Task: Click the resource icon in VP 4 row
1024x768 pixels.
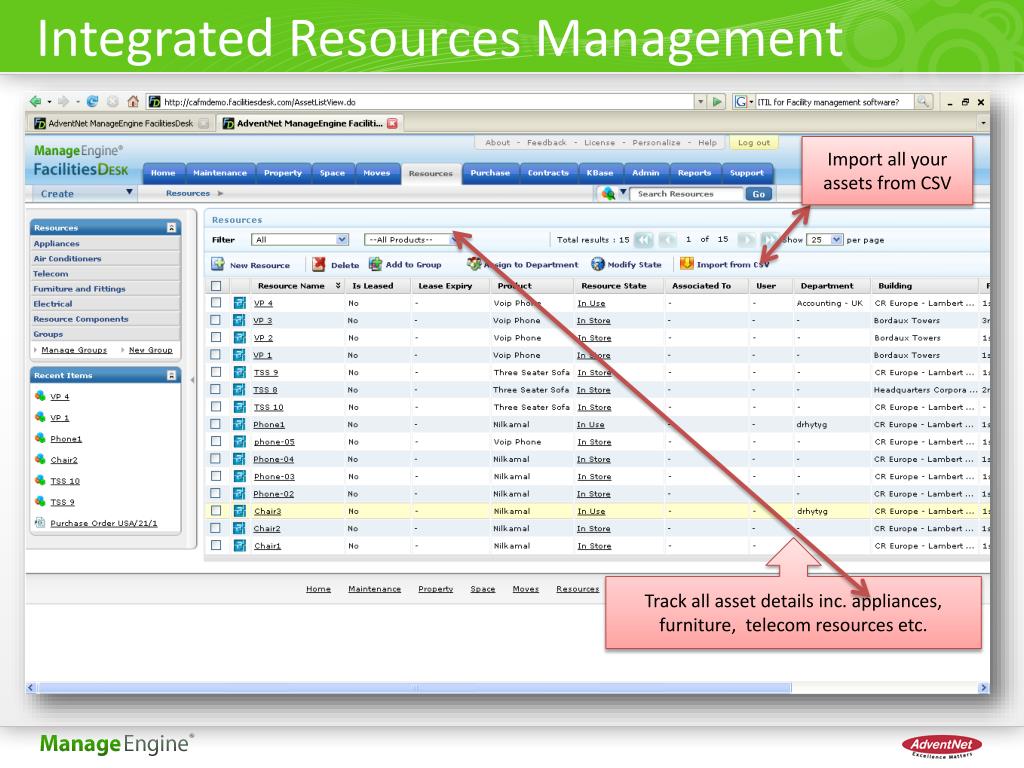Action: point(240,303)
